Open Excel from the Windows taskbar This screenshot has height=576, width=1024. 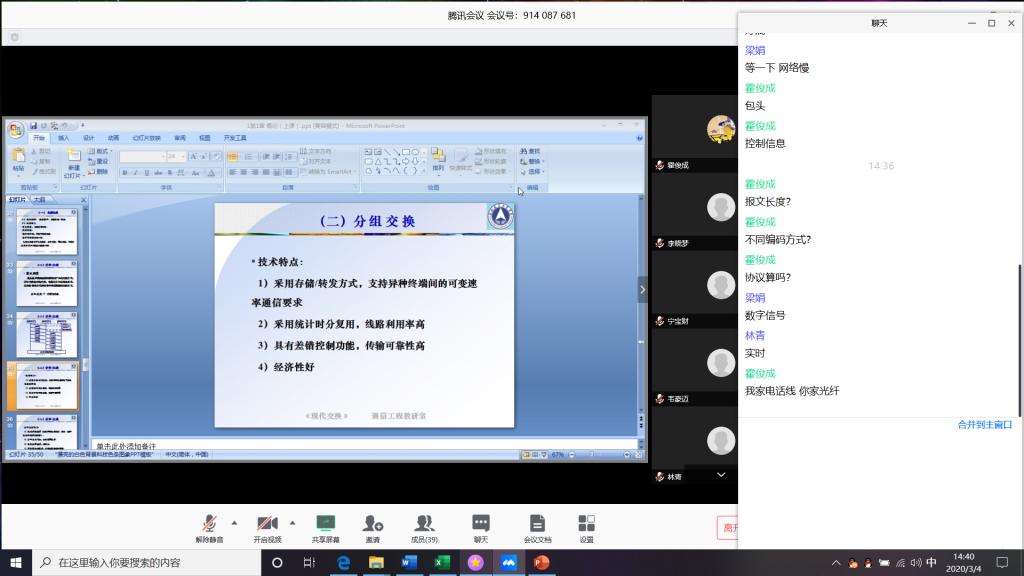tap(441, 562)
